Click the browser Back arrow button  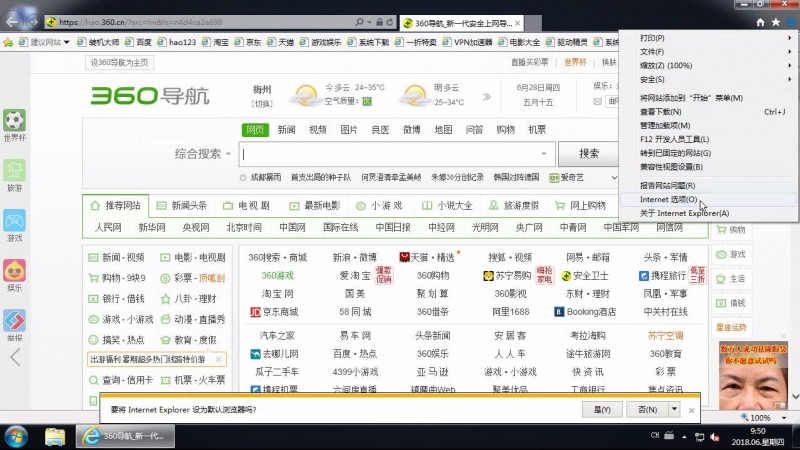(13, 21)
